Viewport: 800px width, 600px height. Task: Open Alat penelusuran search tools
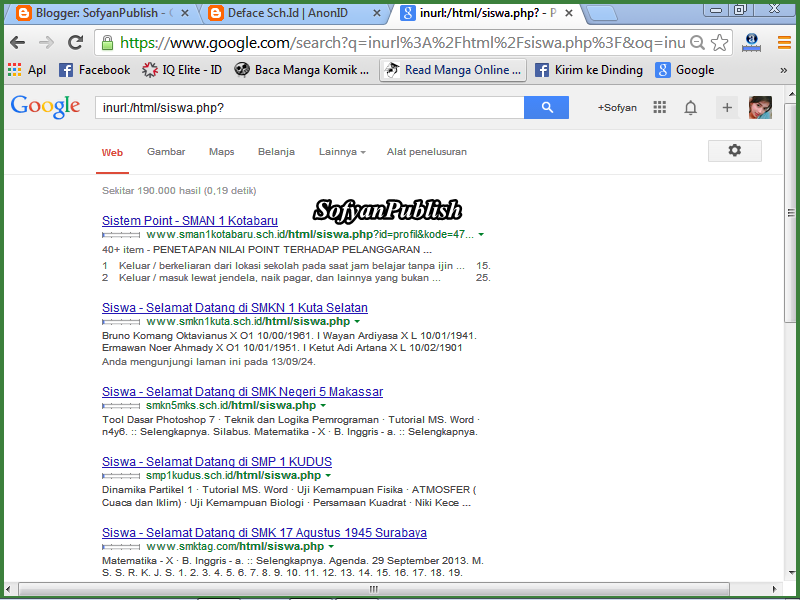tap(427, 152)
